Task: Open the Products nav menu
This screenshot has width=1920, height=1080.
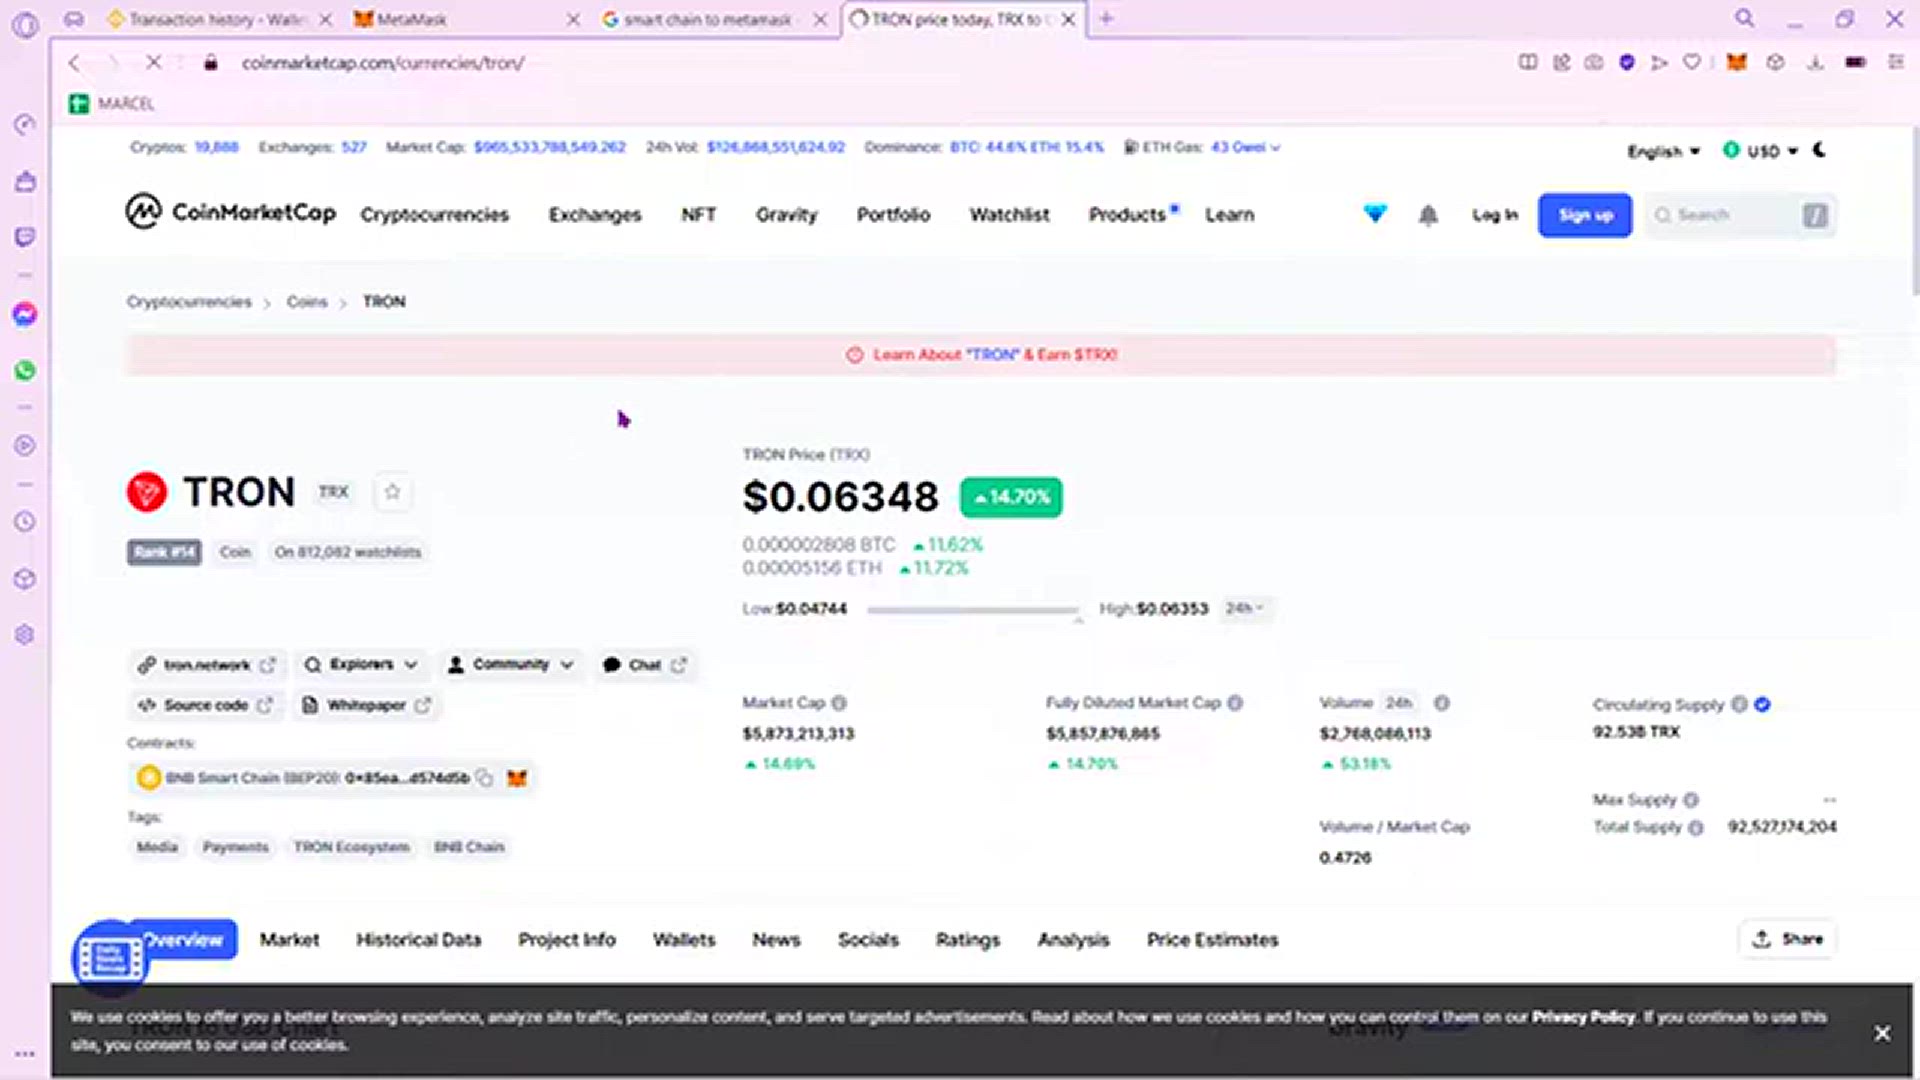Action: click(x=1127, y=215)
